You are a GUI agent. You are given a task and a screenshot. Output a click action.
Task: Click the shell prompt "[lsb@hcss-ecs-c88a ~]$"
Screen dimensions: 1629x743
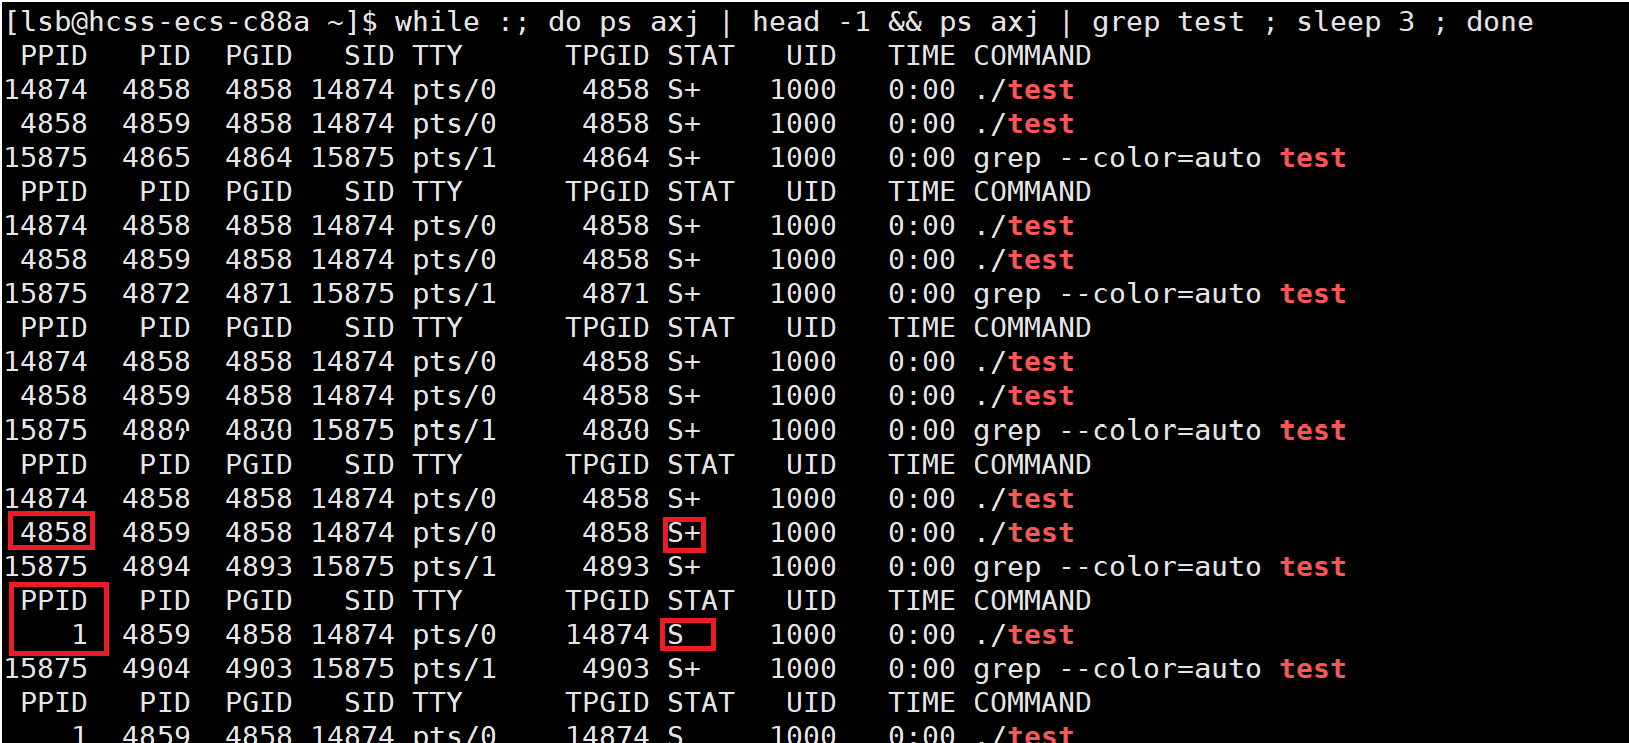click(192, 22)
